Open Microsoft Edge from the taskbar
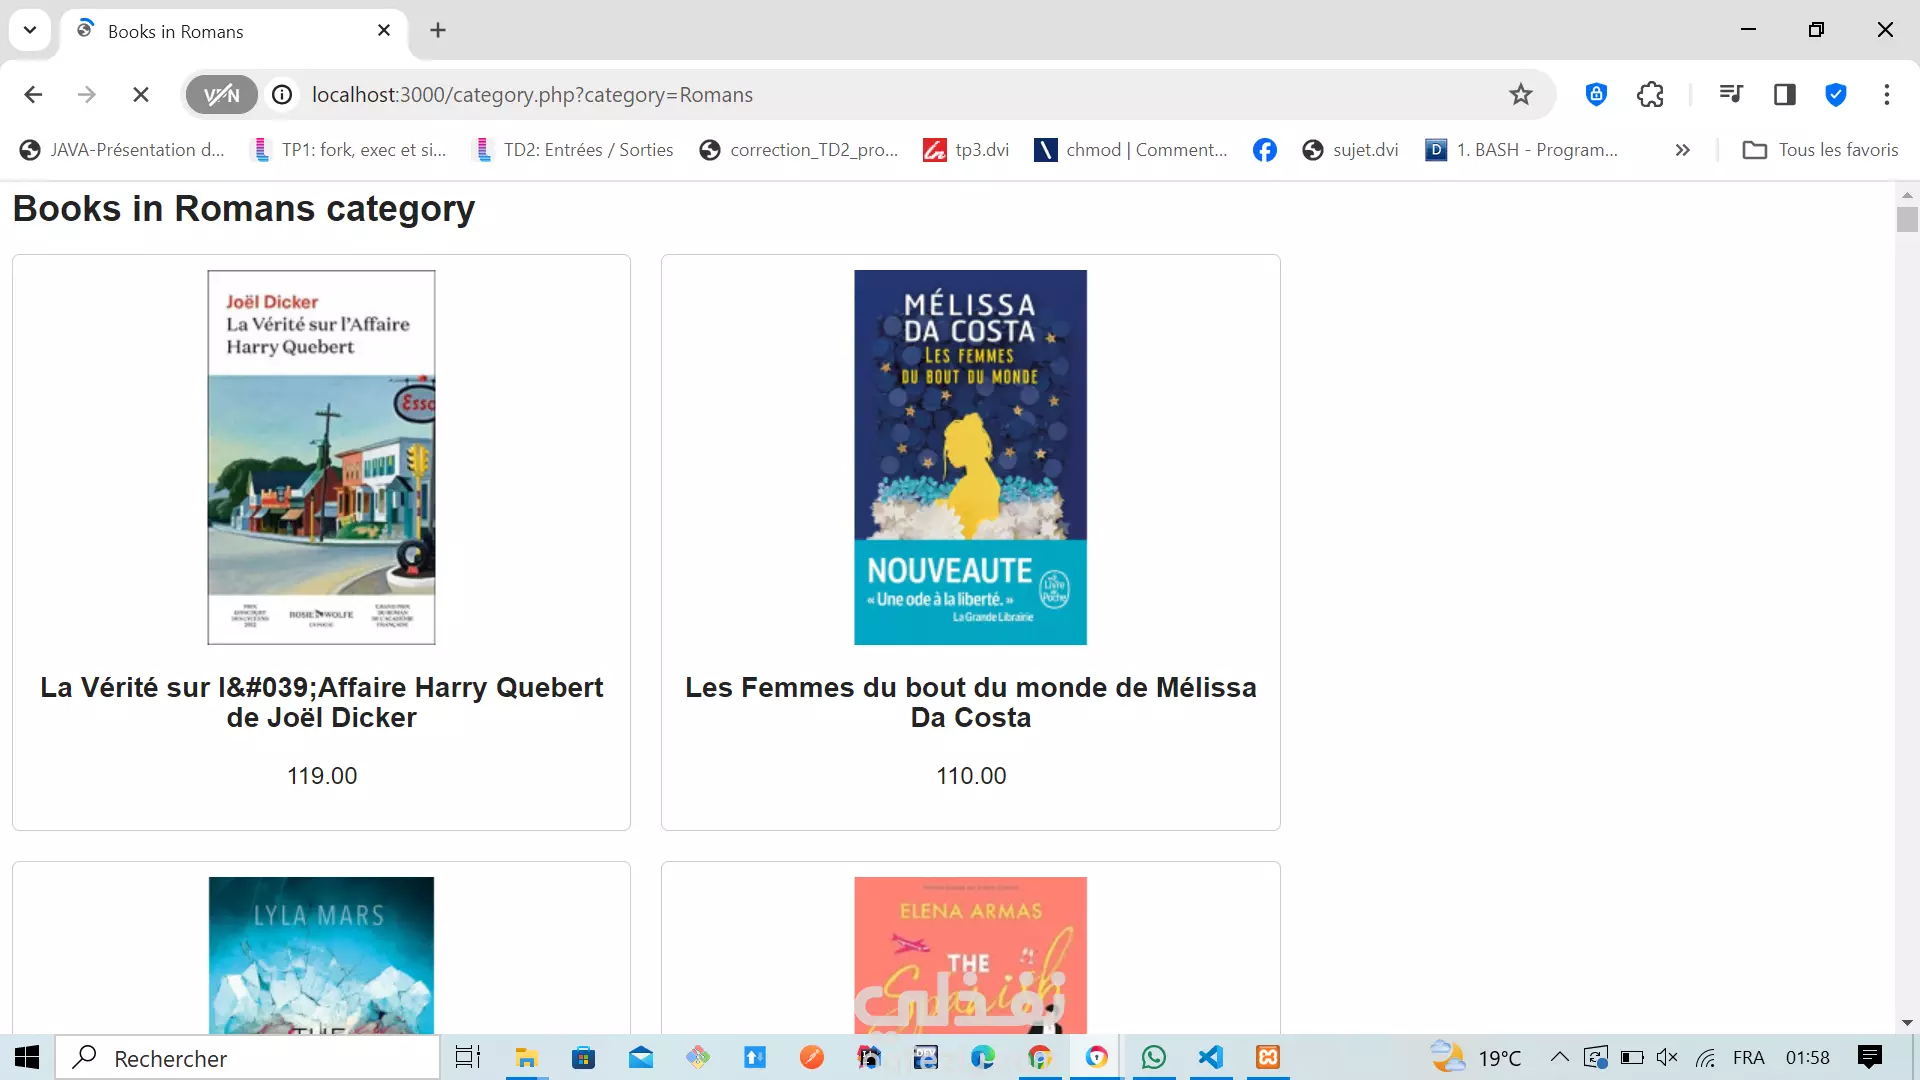1920x1080 pixels. click(x=983, y=1057)
